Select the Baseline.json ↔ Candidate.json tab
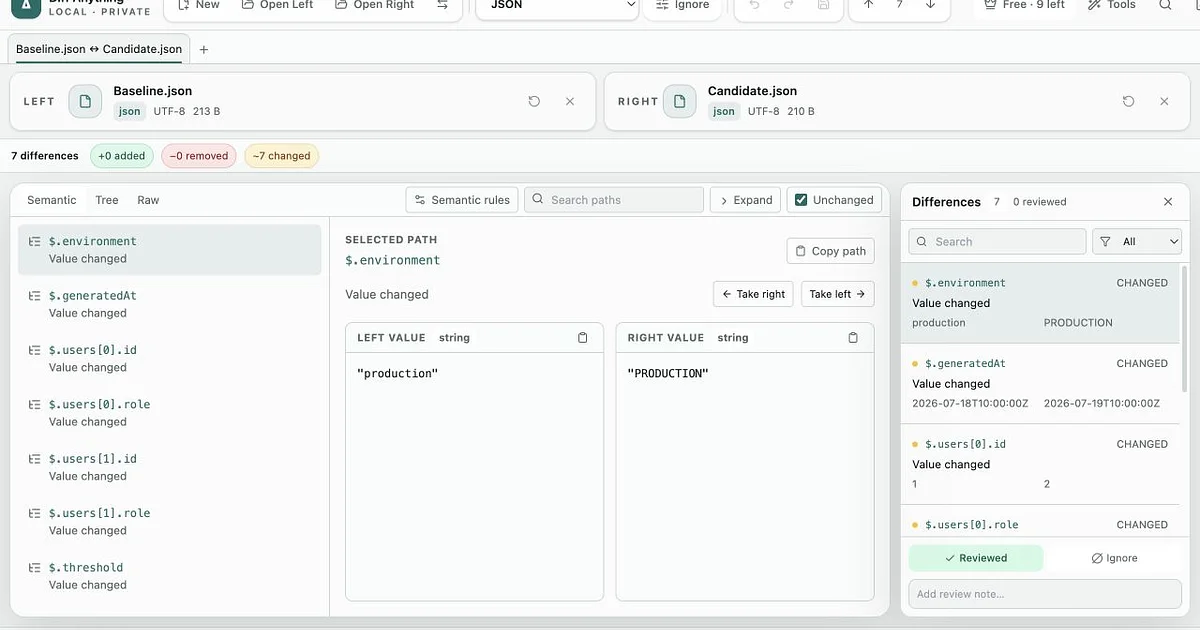Screen dimensions: 1200x630 99,49
